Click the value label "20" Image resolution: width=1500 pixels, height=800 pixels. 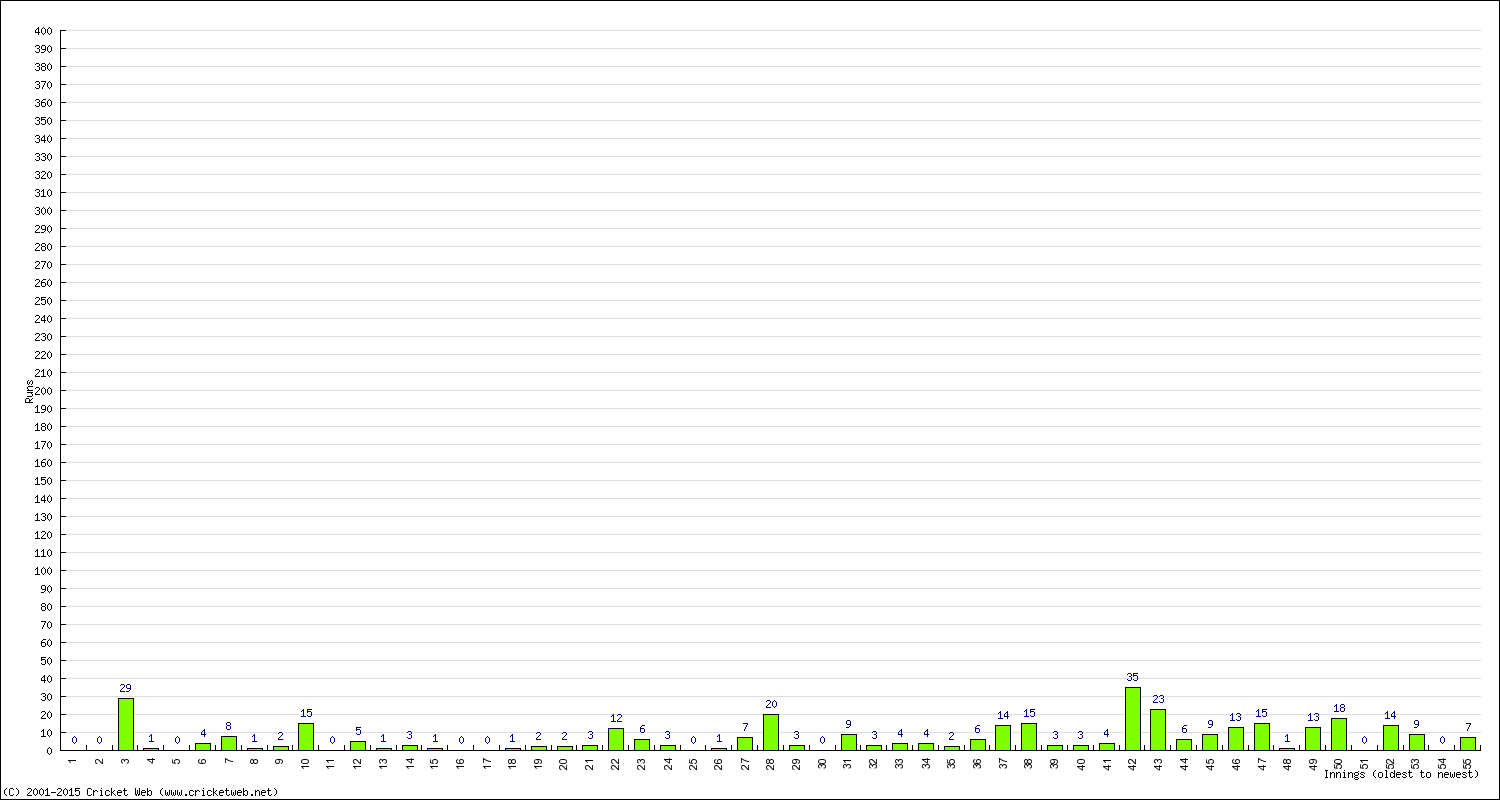pyautogui.click(x=771, y=704)
